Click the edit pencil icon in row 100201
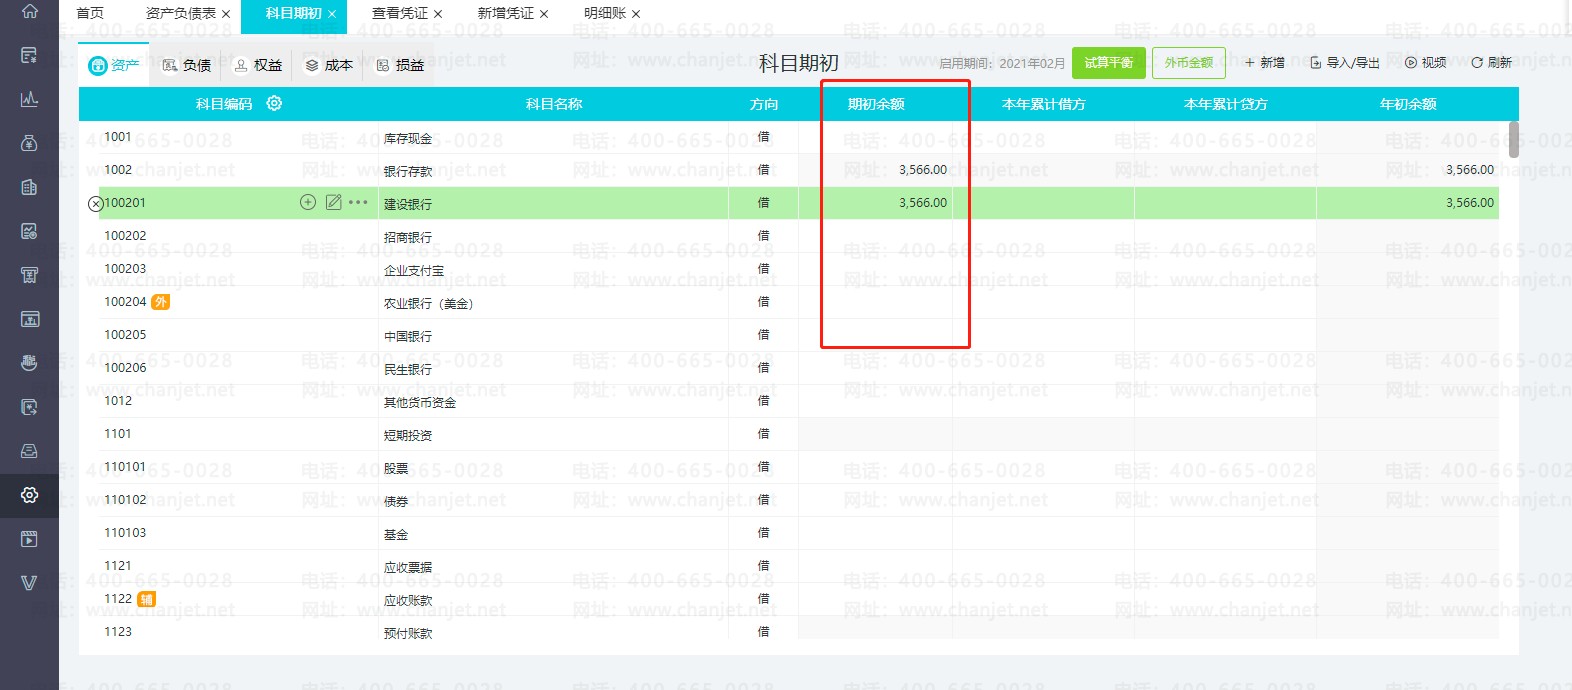Image resolution: width=1572 pixels, height=690 pixels. click(334, 202)
